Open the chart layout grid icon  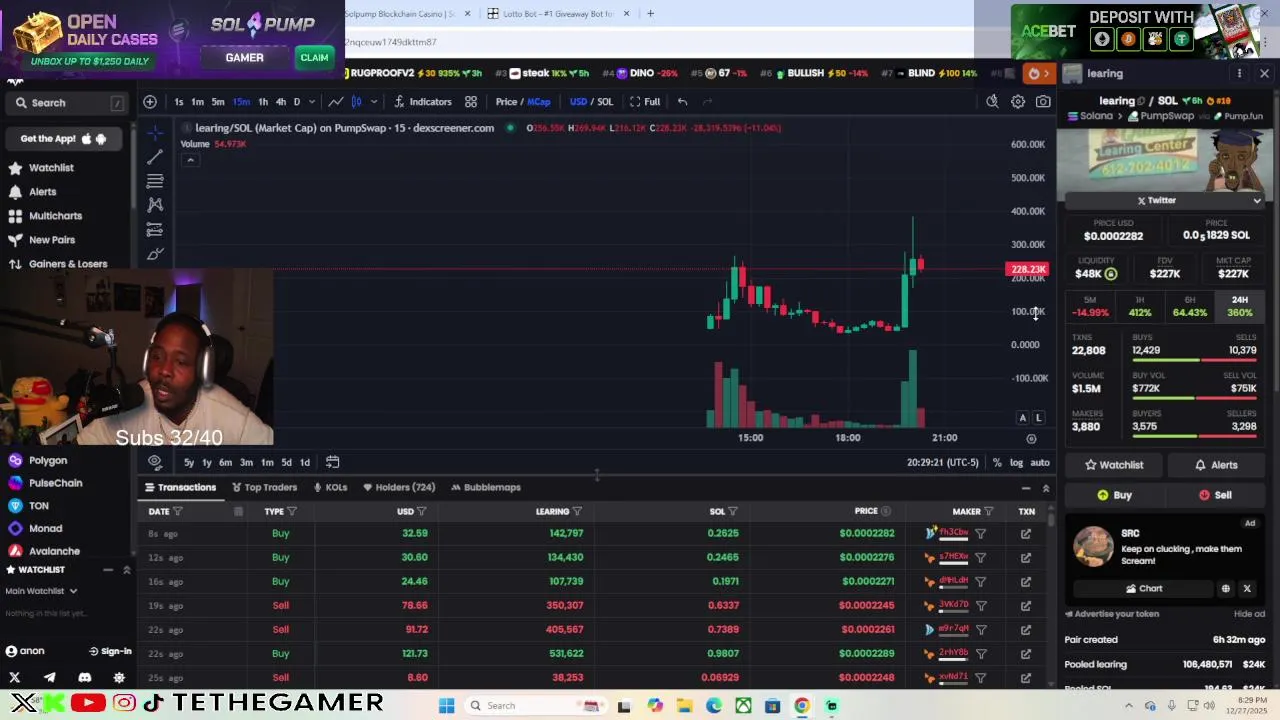point(470,101)
